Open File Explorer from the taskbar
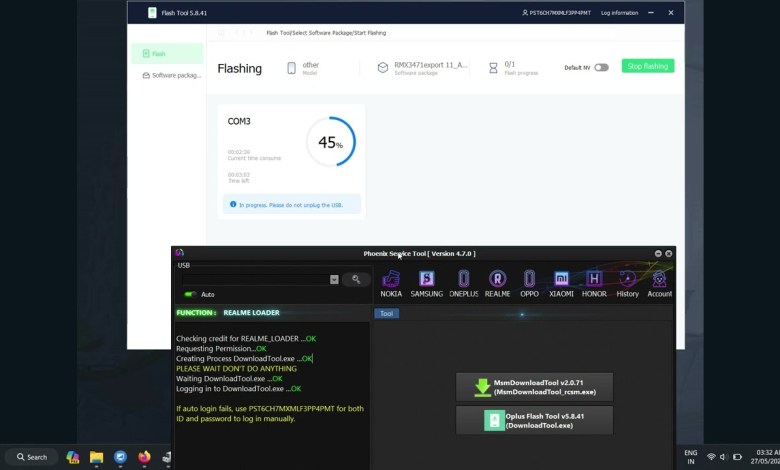 tap(96, 457)
